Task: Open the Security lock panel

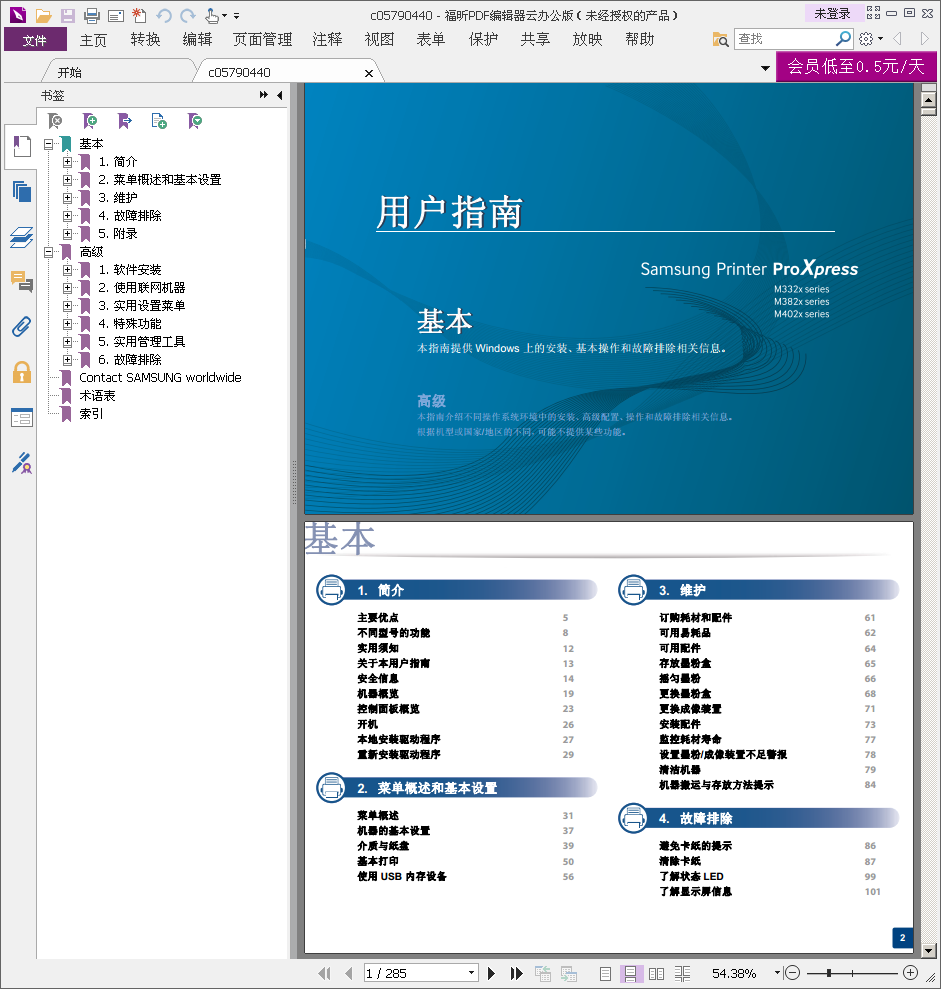Action: click(21, 372)
